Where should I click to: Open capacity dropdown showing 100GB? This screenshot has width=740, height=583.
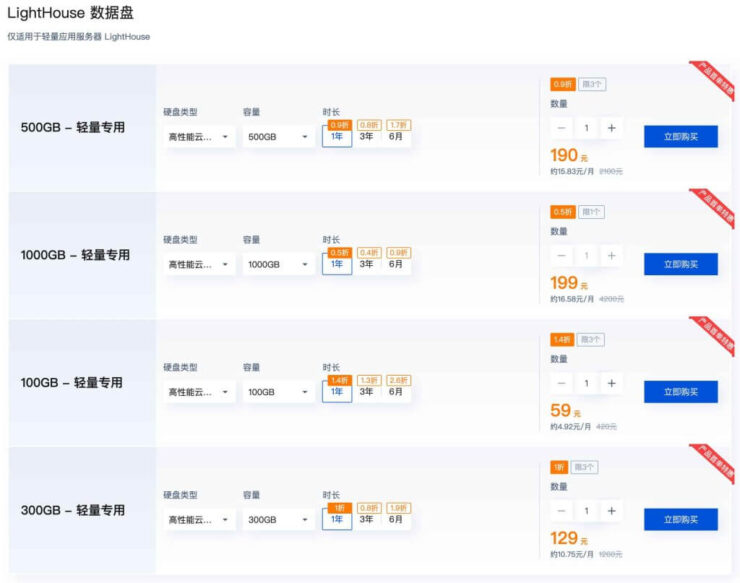pyautogui.click(x=278, y=392)
